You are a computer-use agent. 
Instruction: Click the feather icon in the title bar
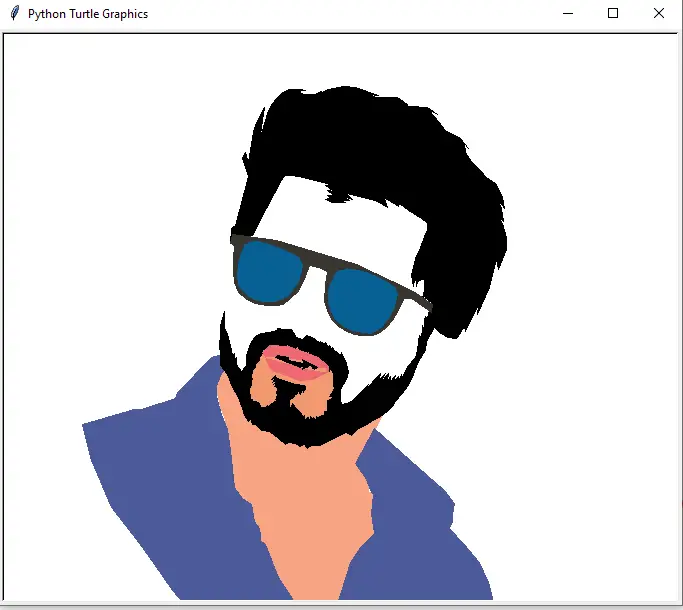coord(15,13)
